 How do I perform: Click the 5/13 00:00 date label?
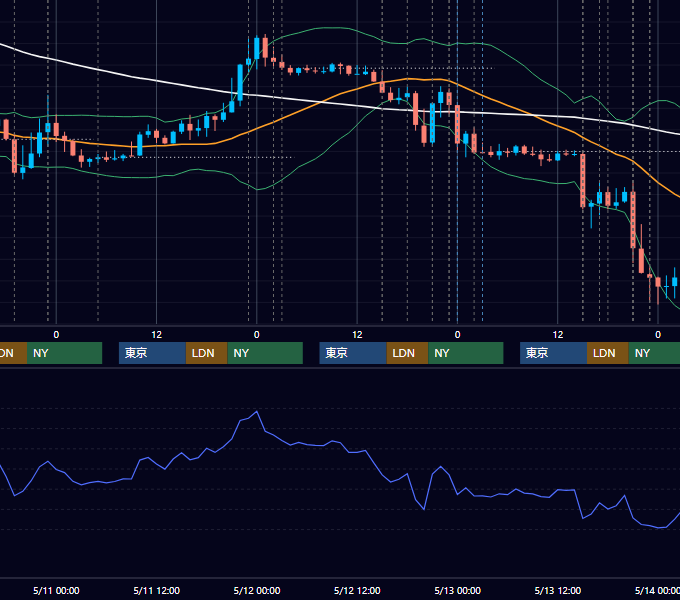458,590
